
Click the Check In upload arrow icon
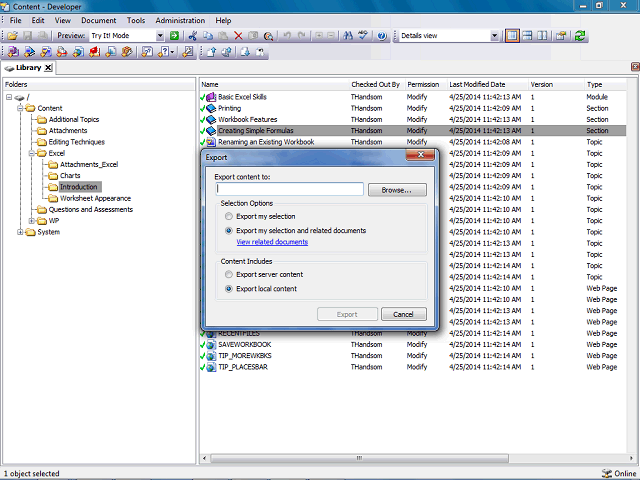[211, 52]
